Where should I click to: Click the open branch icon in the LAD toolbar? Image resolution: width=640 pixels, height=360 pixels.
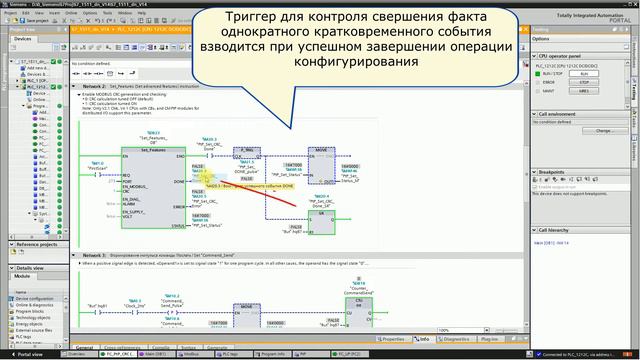click(121, 73)
